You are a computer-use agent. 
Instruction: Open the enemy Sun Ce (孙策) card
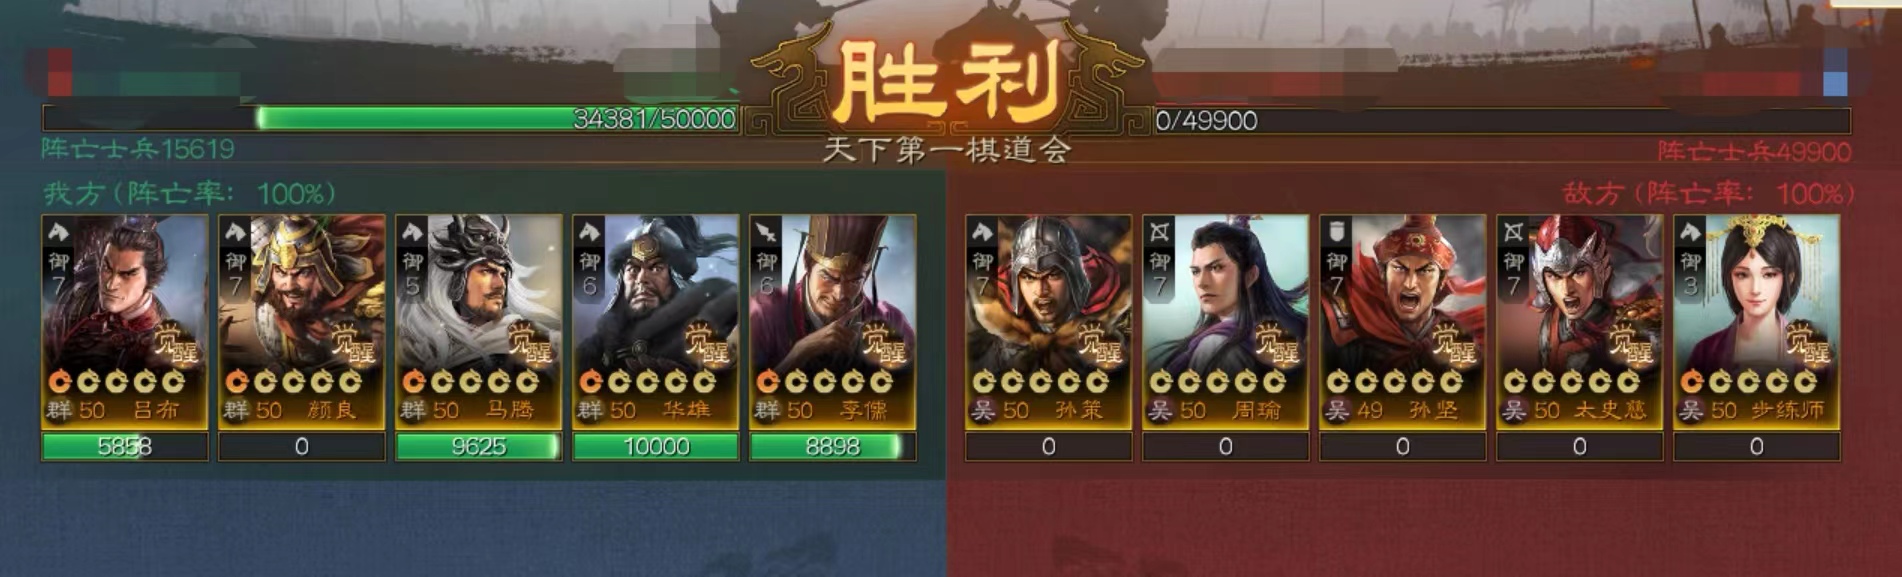click(x=1048, y=322)
